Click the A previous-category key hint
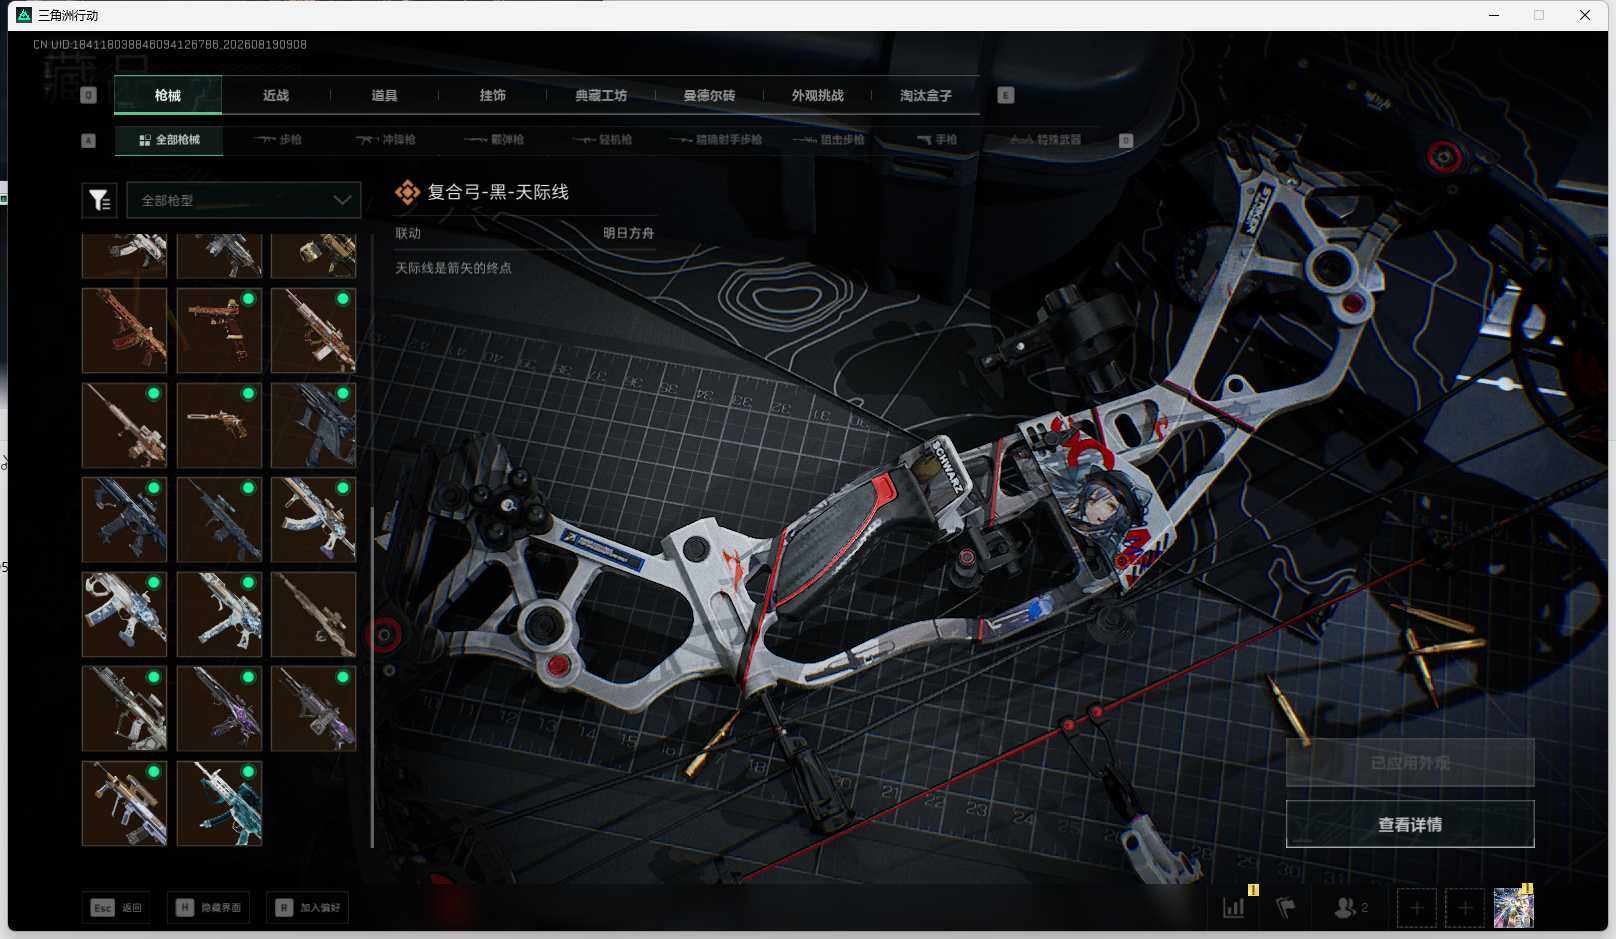Image resolution: width=1616 pixels, height=939 pixels. point(88,141)
